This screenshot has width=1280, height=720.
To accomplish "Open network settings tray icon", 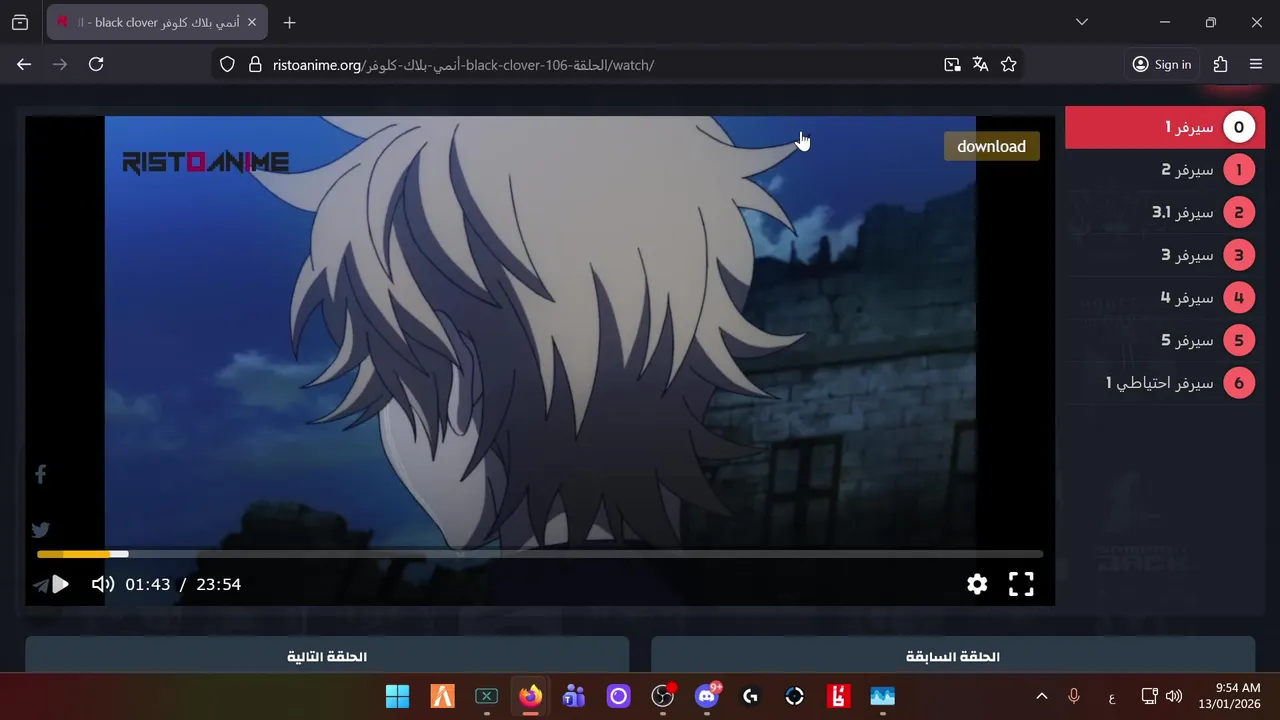I will tap(1150, 696).
